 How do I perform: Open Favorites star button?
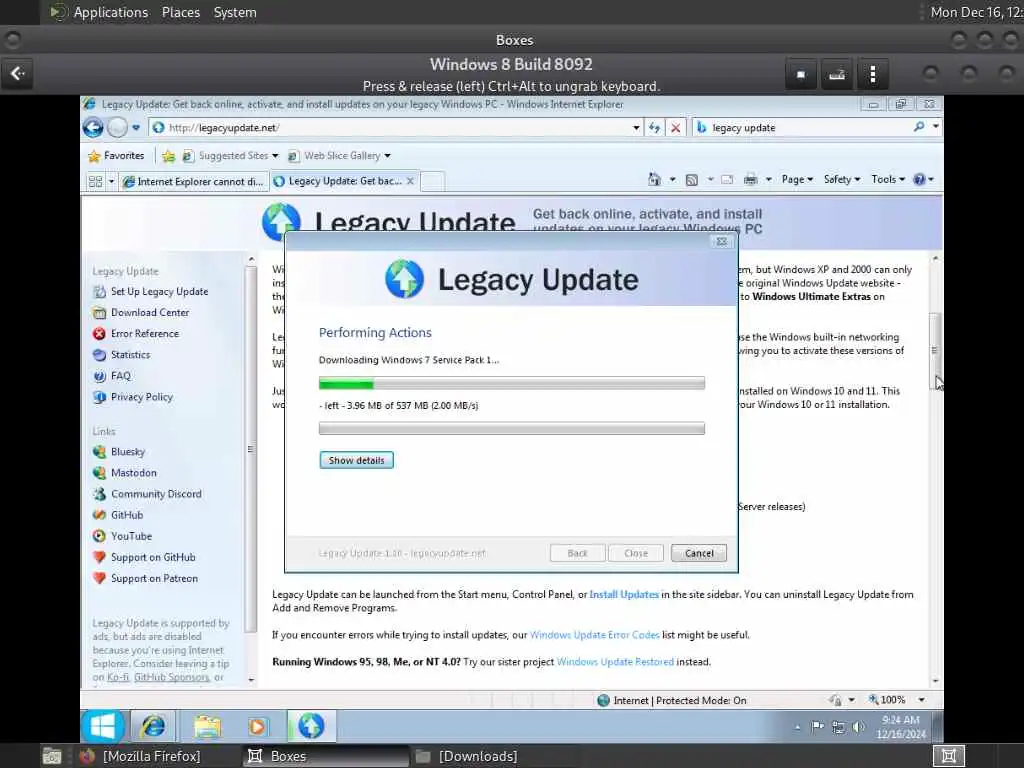click(x=116, y=155)
